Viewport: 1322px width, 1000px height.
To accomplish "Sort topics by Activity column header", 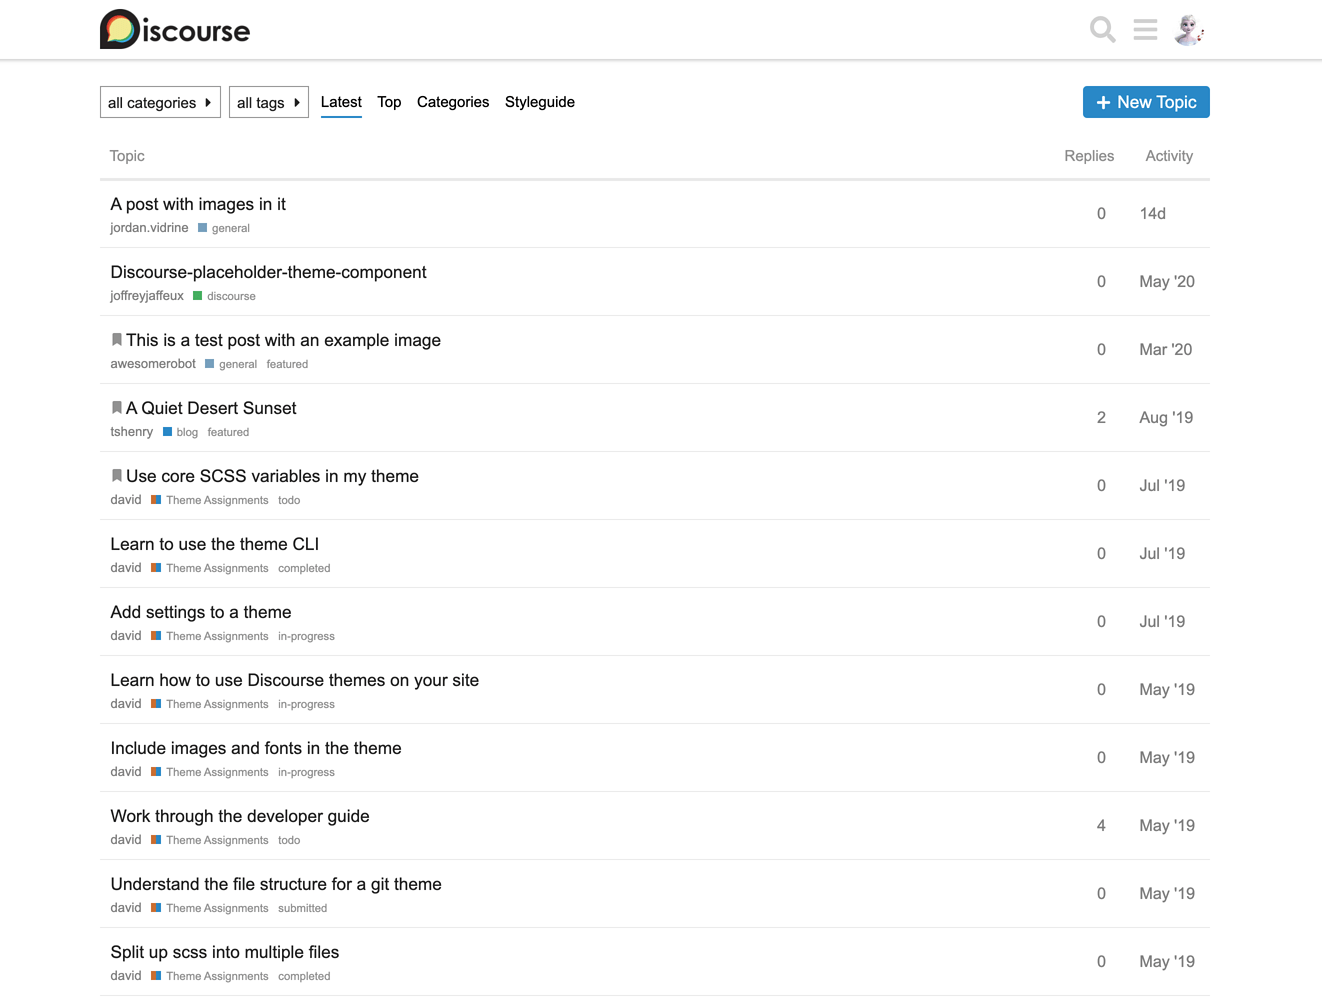I will 1168,156.
